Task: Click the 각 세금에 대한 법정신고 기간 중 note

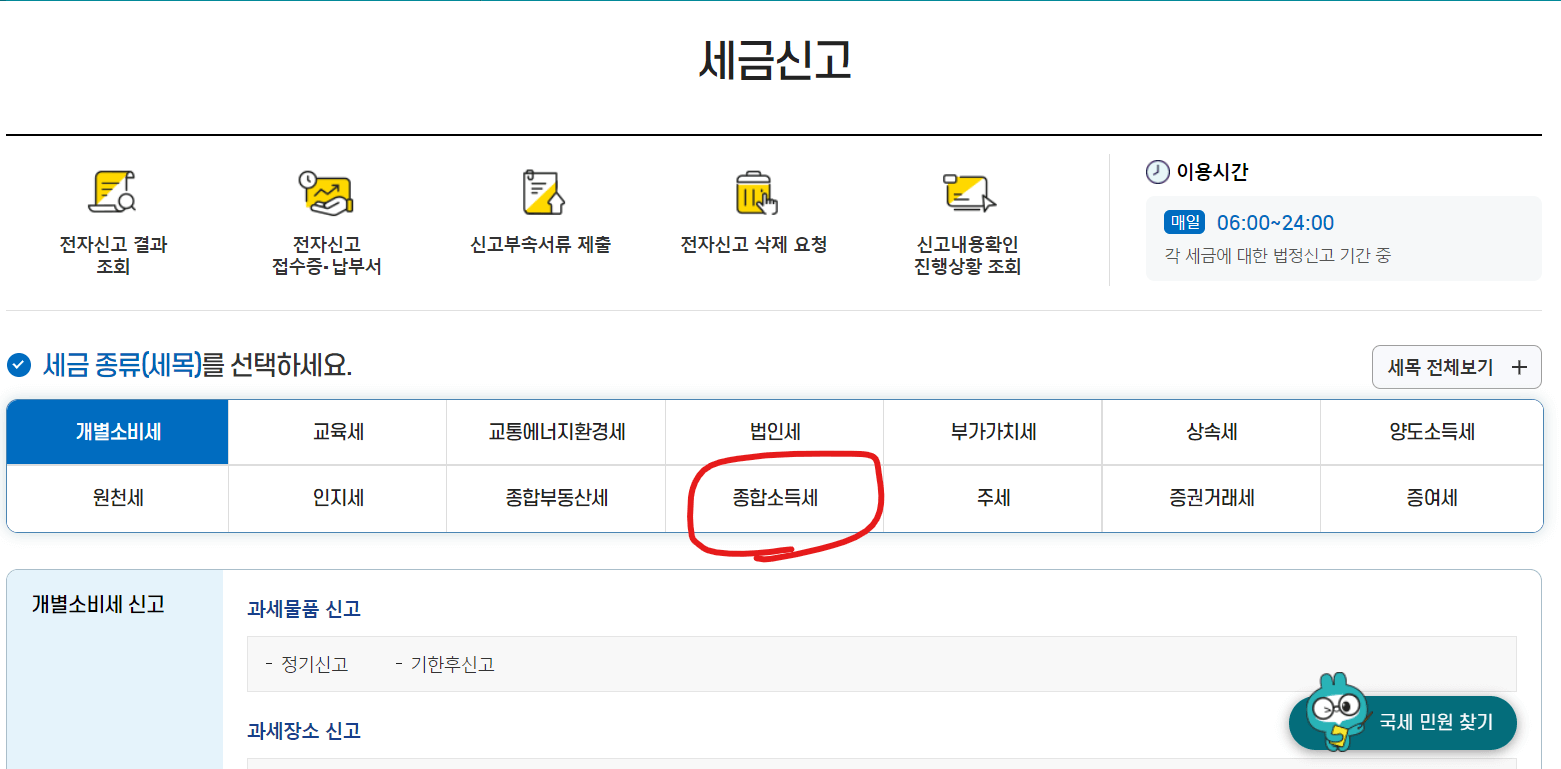Action: pyautogui.click(x=1277, y=256)
